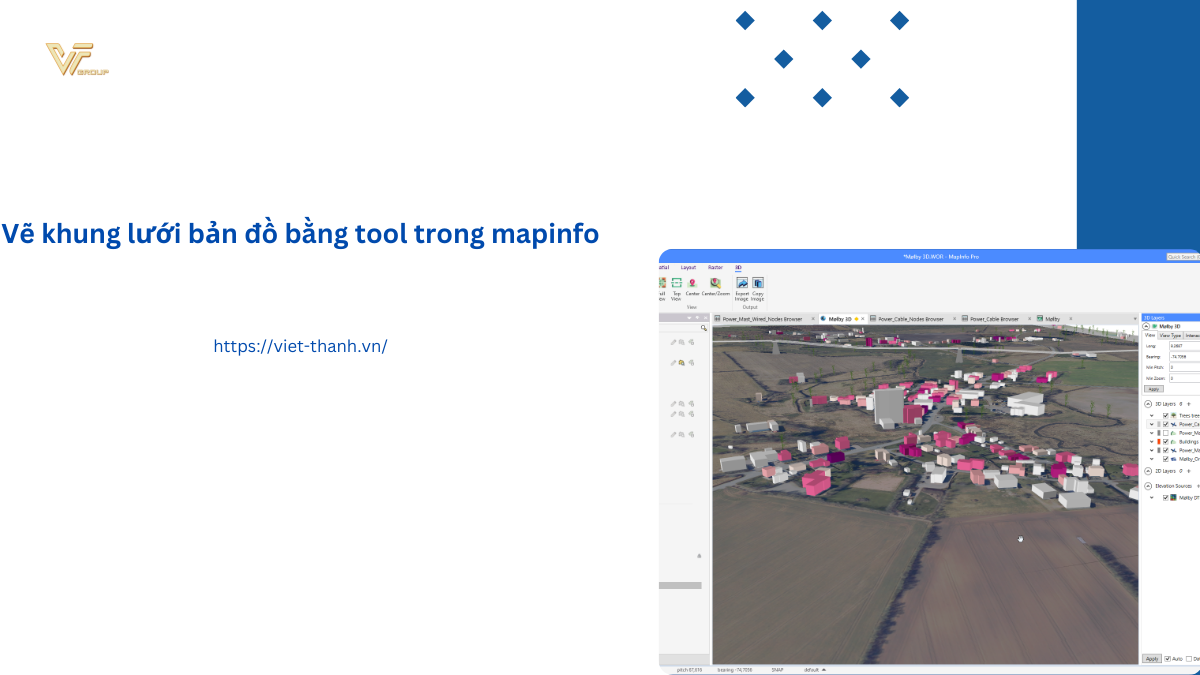This screenshot has width=1200, height=675.
Task: Click the Long input field
Action: 1184,345
